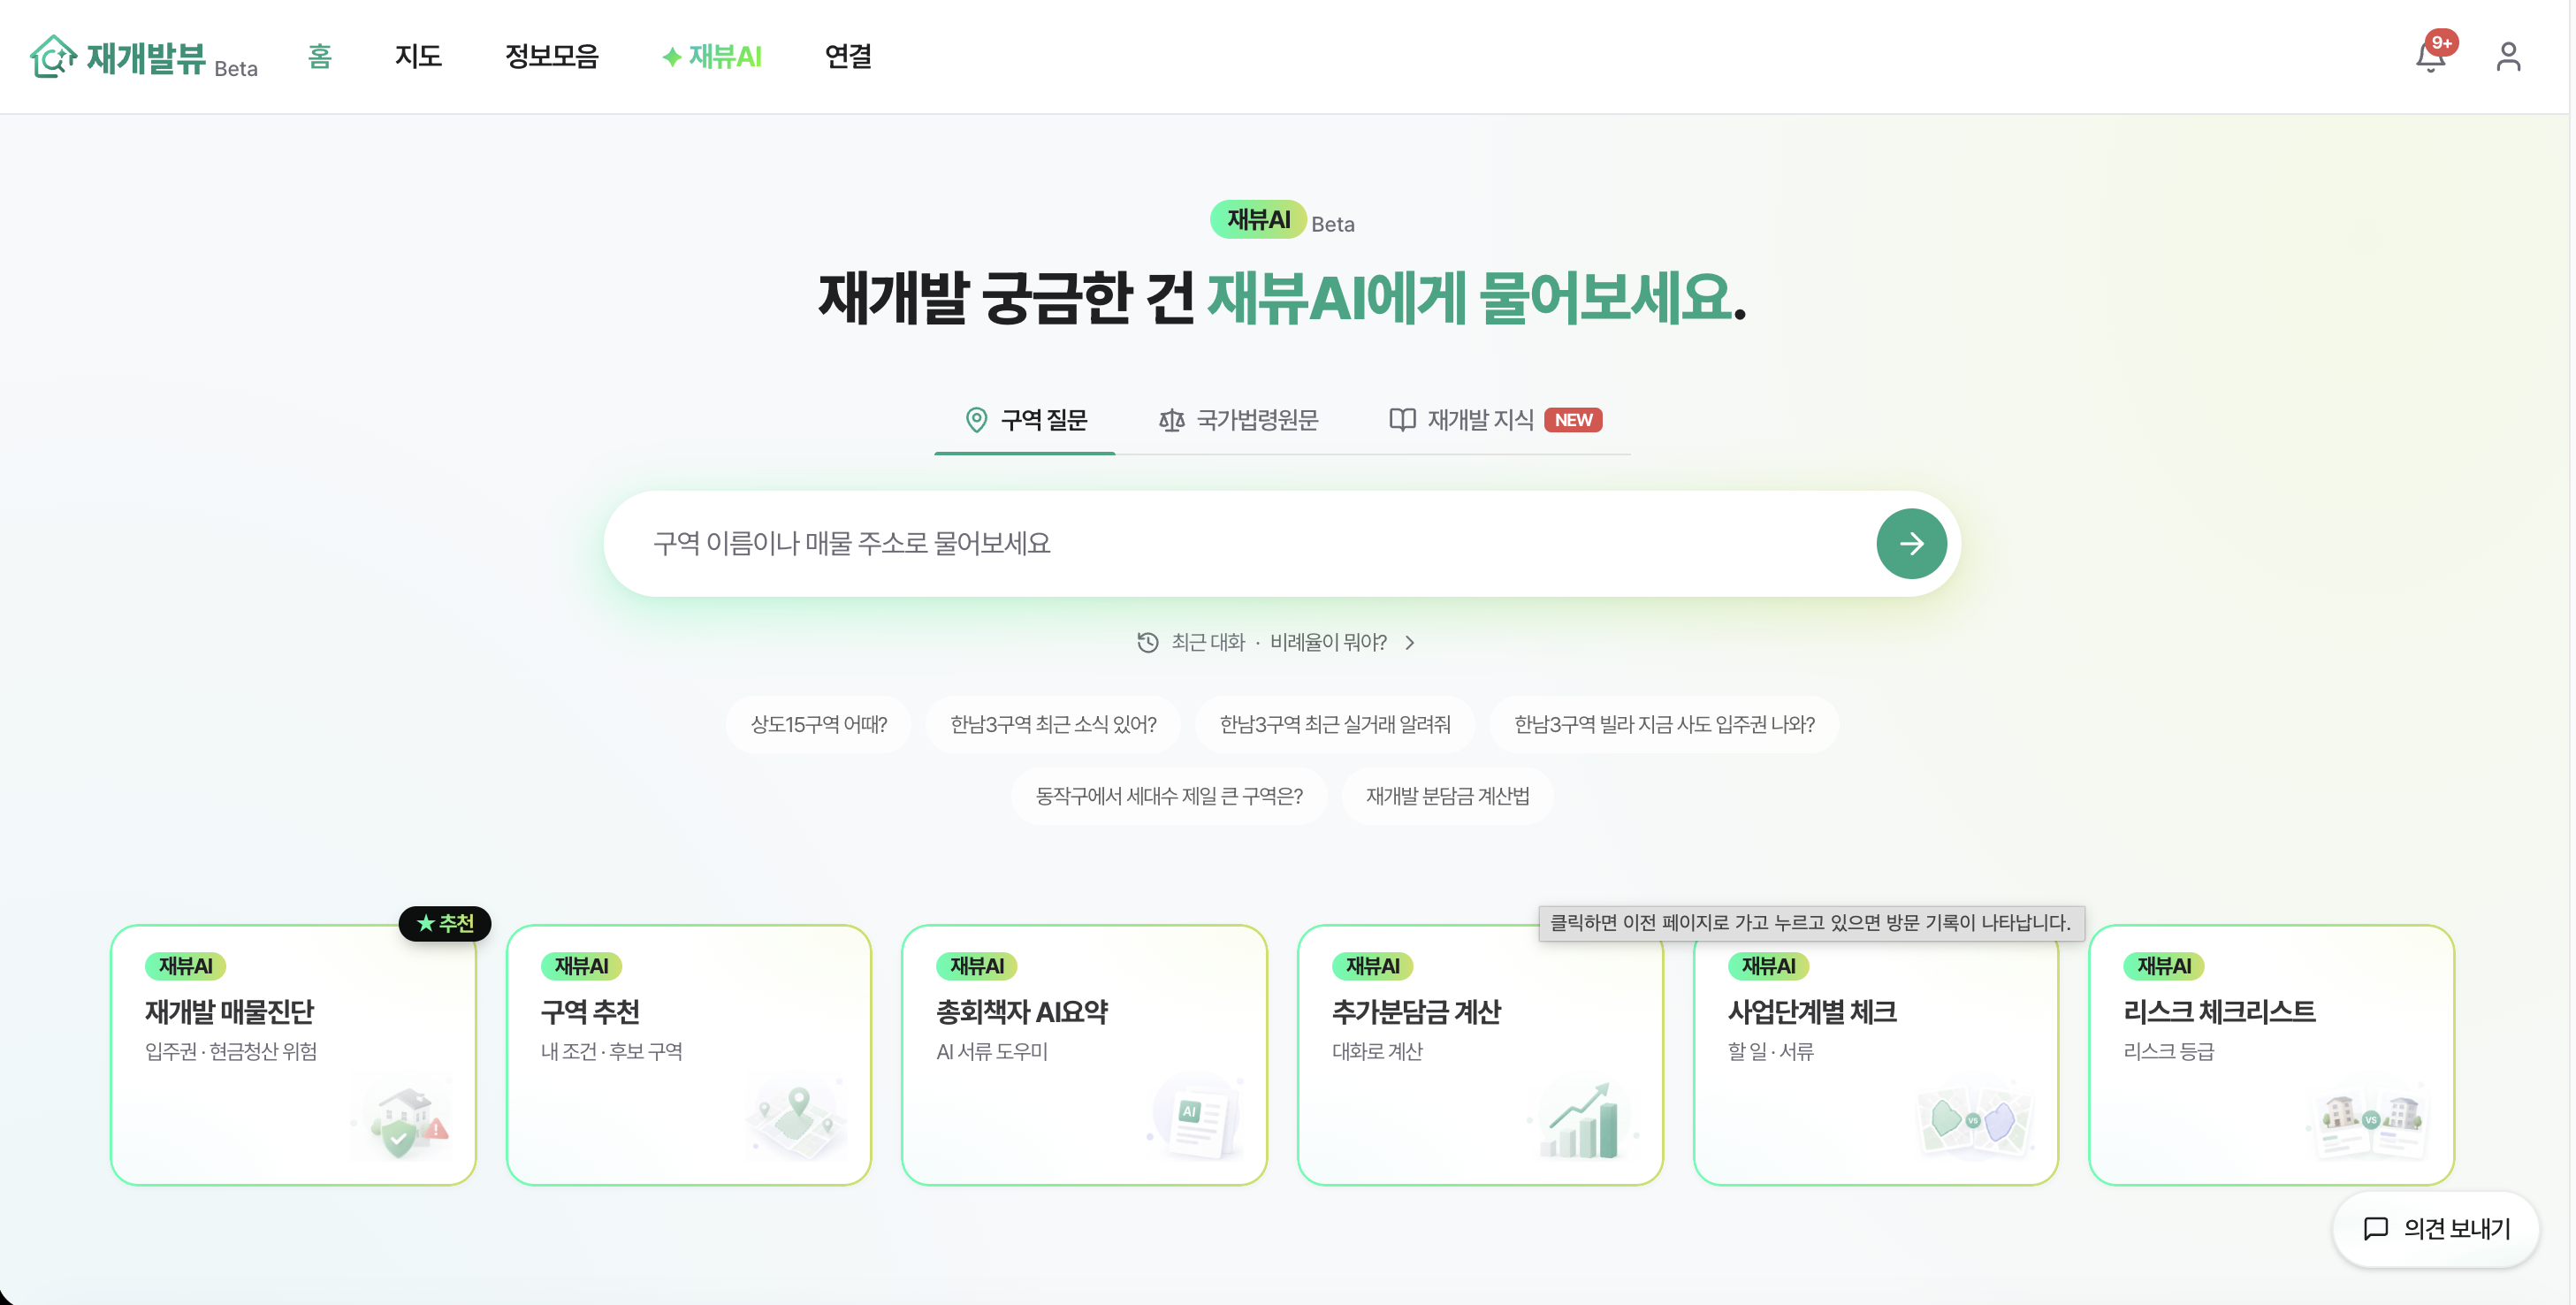Click the AI 서류 도우미 subtitle
Image resolution: width=2576 pixels, height=1305 pixels.
pyautogui.click(x=991, y=1051)
